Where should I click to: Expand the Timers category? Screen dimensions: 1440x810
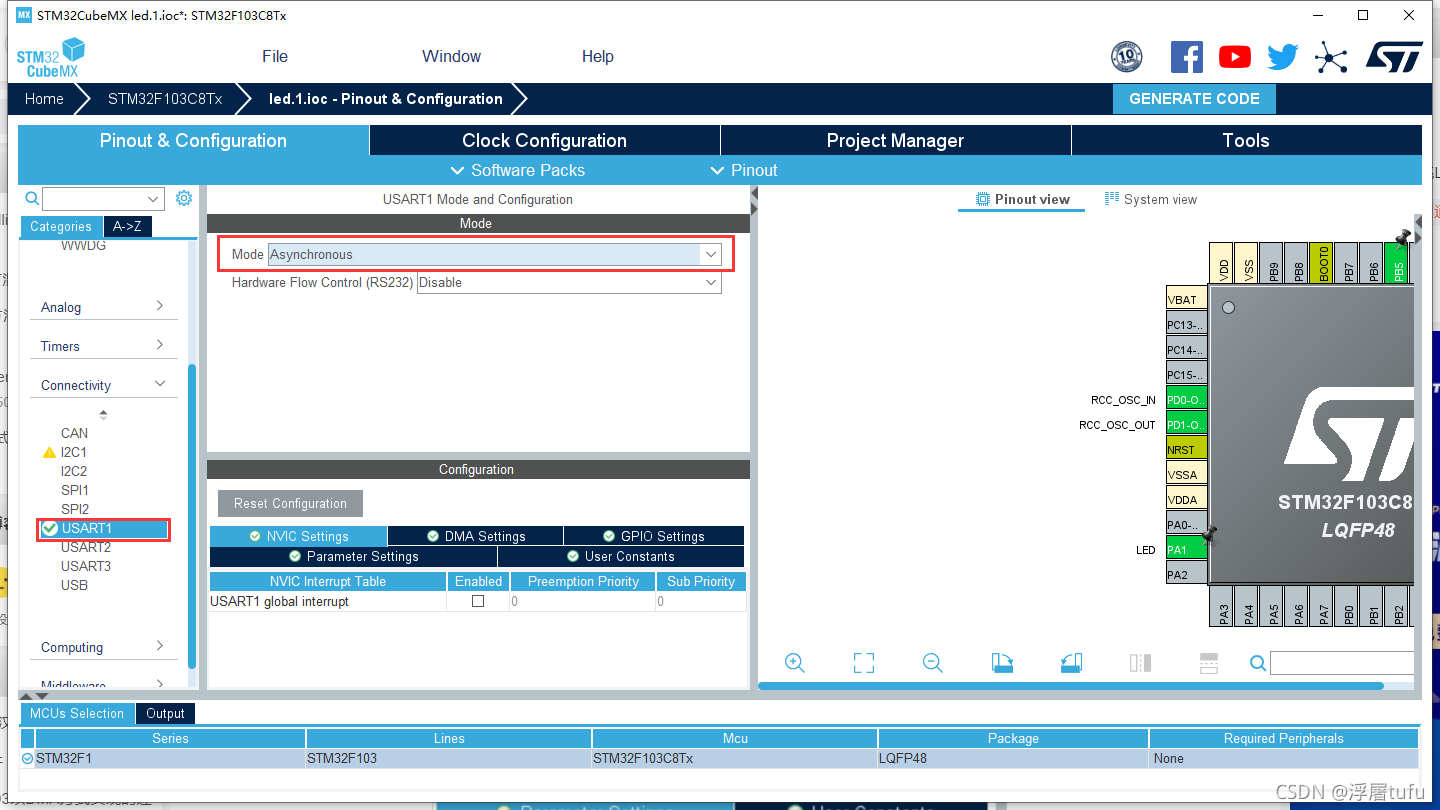(x=103, y=346)
